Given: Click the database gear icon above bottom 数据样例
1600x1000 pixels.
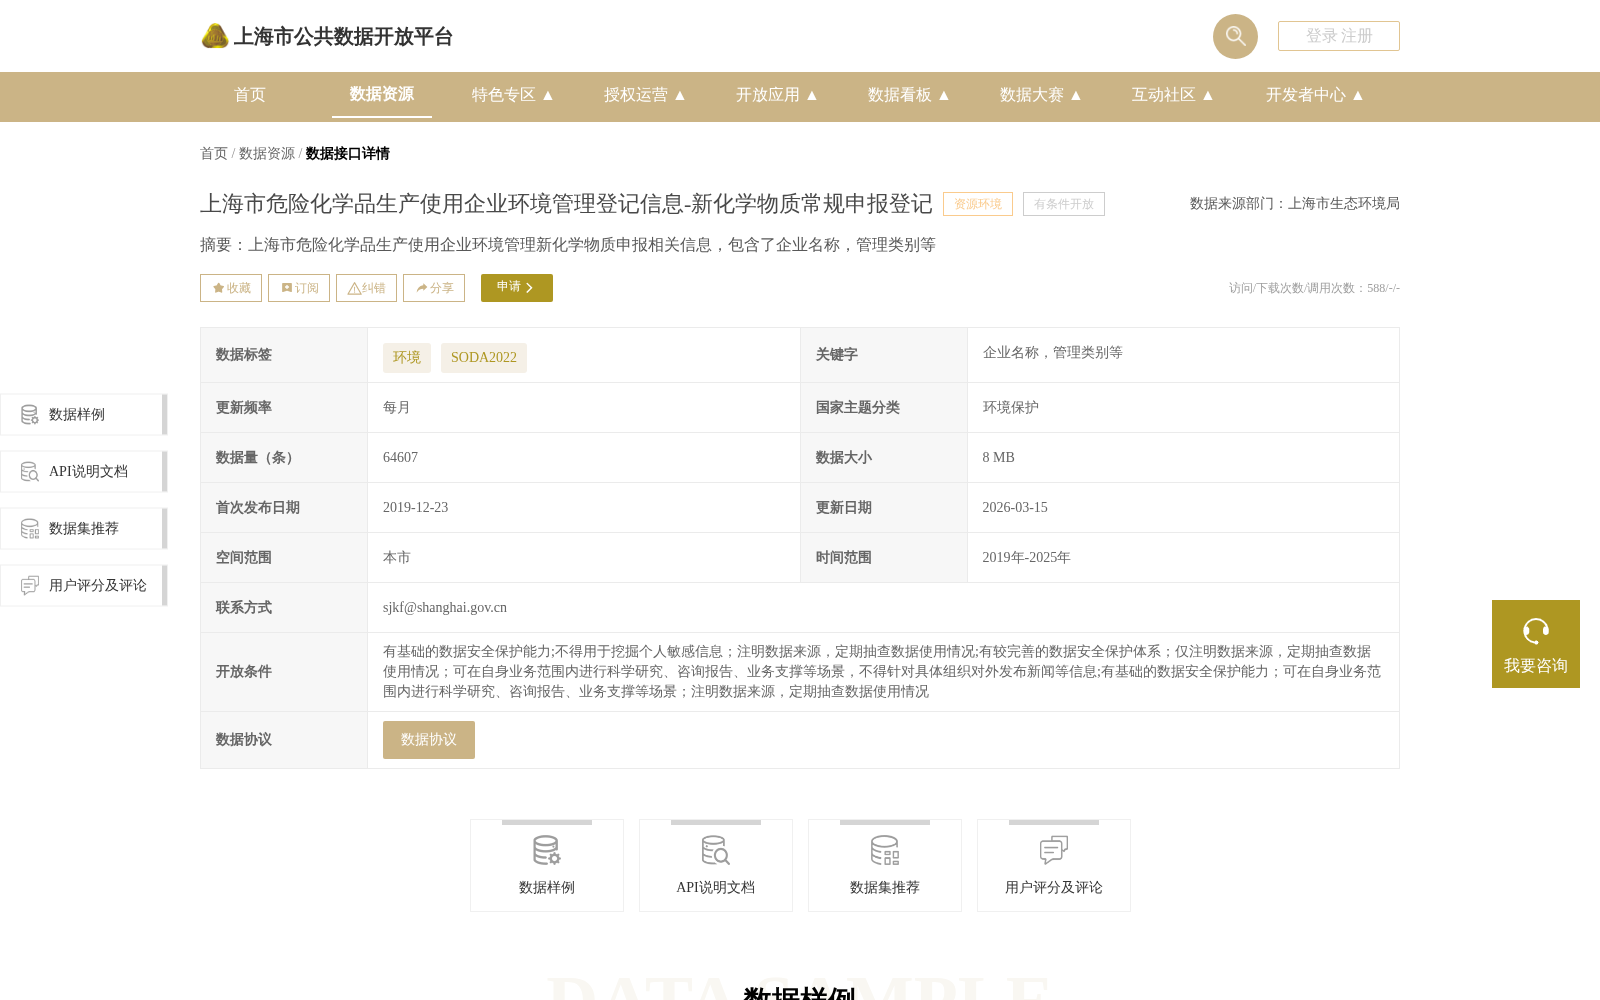Looking at the screenshot, I should [x=547, y=851].
